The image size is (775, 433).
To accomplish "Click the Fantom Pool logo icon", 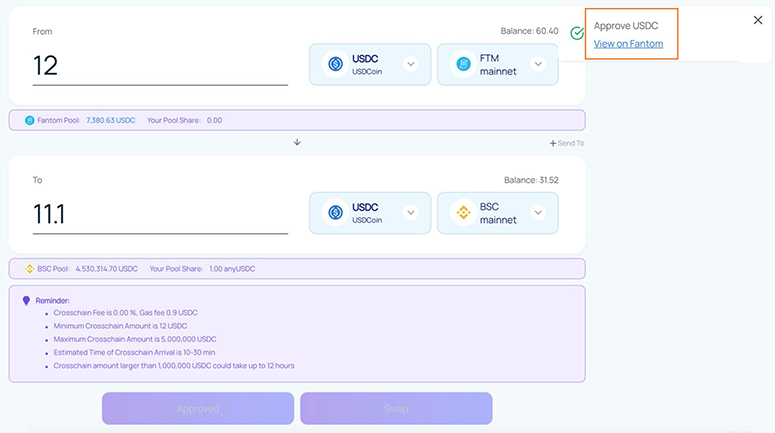I will click(30, 120).
